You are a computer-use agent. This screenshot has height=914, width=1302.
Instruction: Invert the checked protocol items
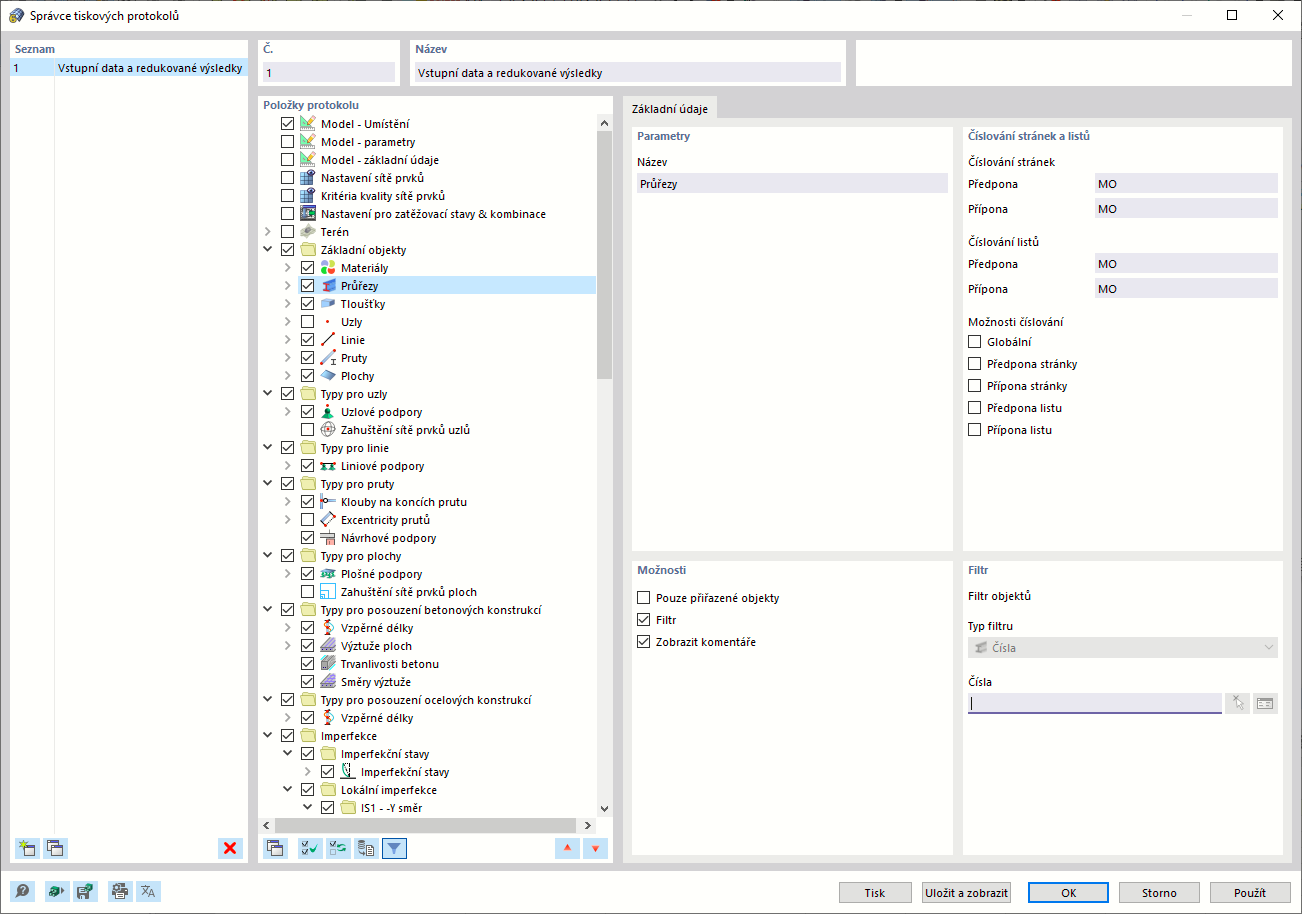point(339,848)
